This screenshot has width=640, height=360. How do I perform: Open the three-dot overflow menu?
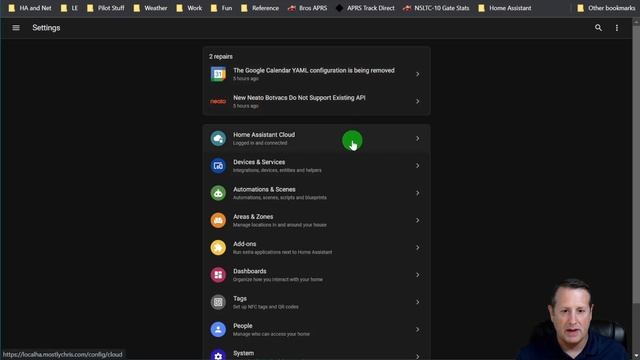[x=617, y=28]
